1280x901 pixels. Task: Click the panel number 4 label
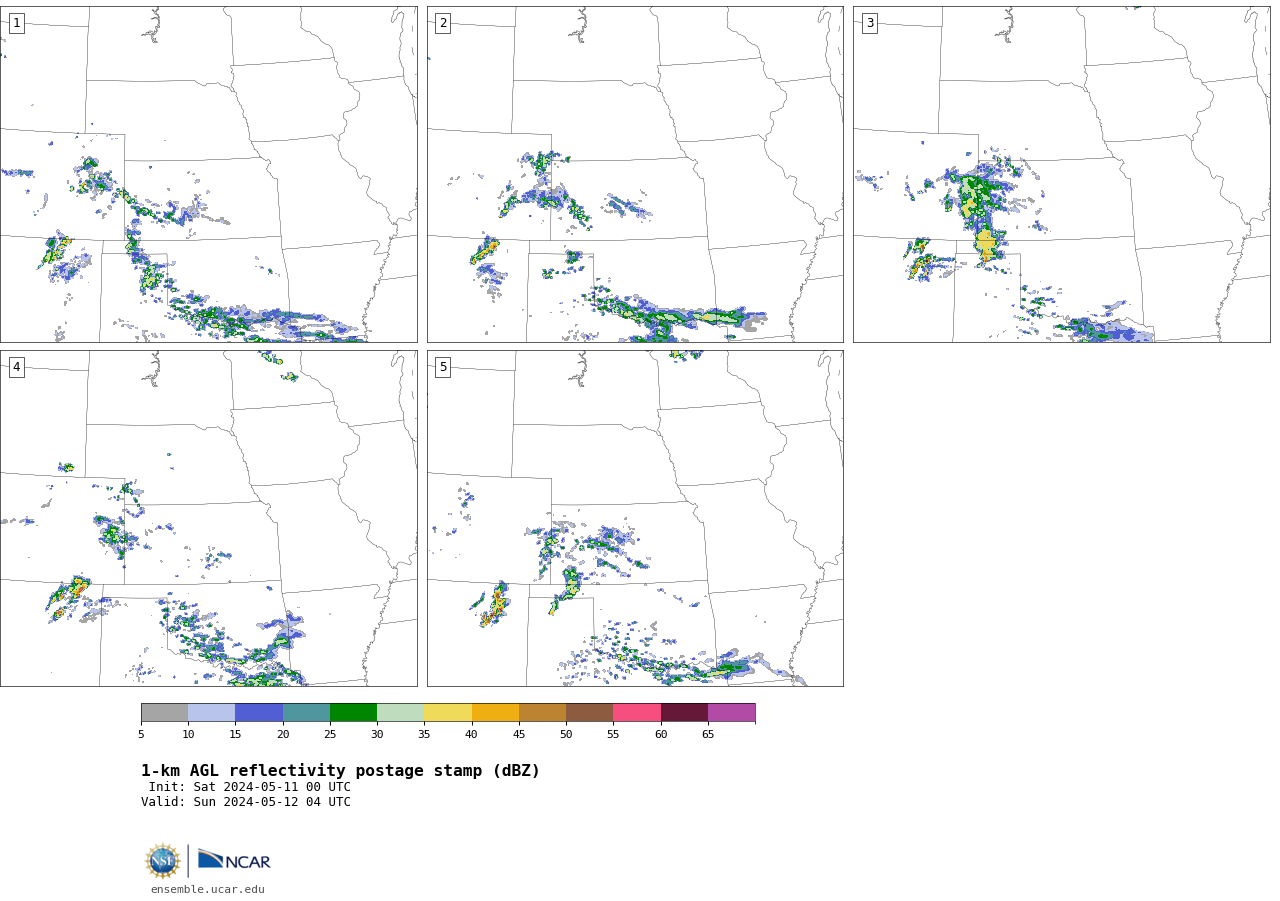(x=16, y=367)
